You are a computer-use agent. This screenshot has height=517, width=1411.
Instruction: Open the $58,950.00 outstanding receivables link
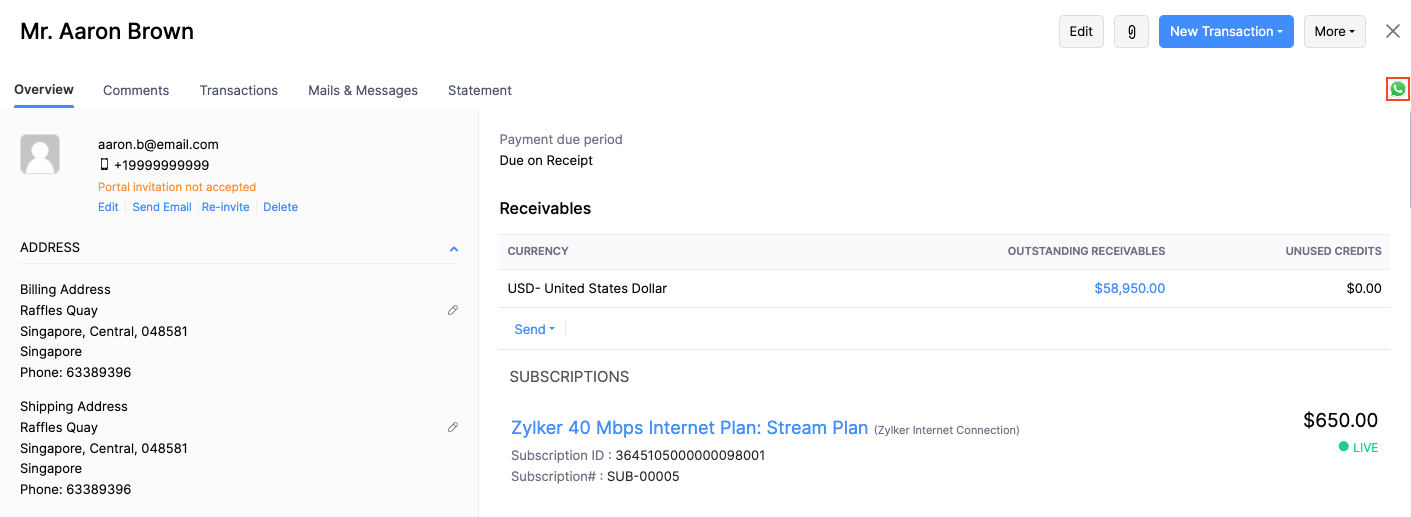(1129, 288)
